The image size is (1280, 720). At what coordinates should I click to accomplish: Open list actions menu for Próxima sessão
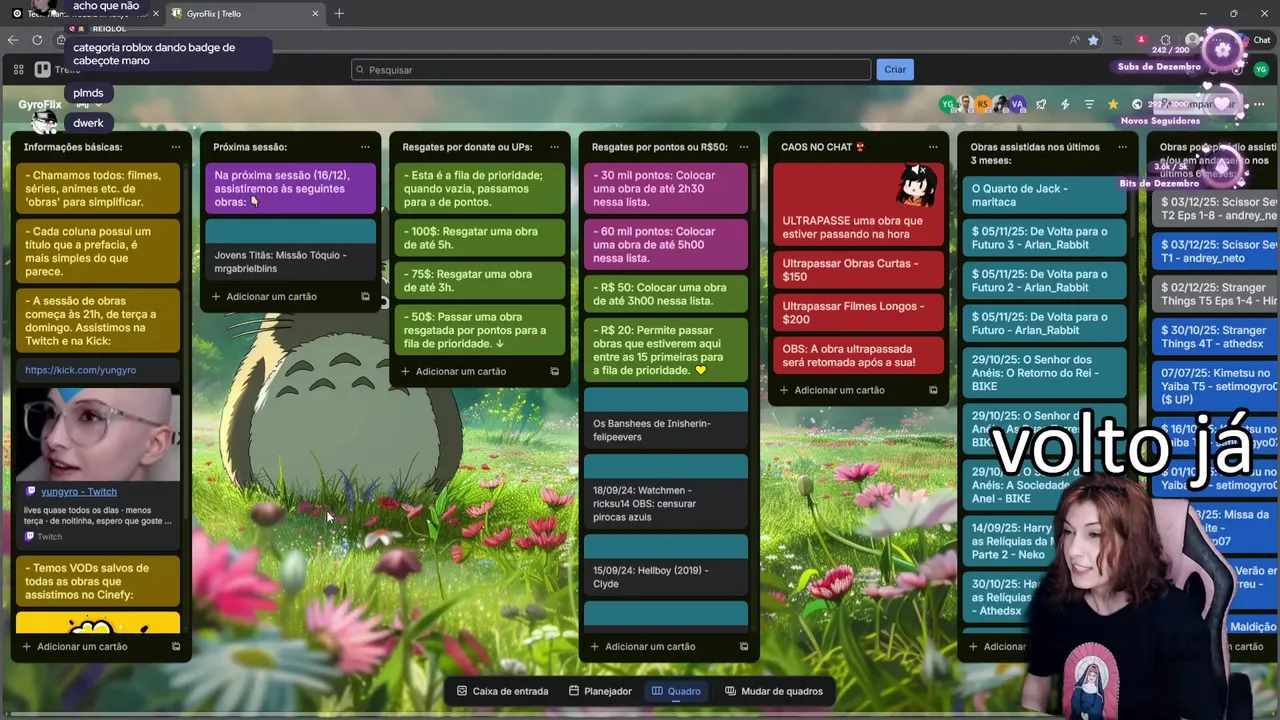[365, 147]
